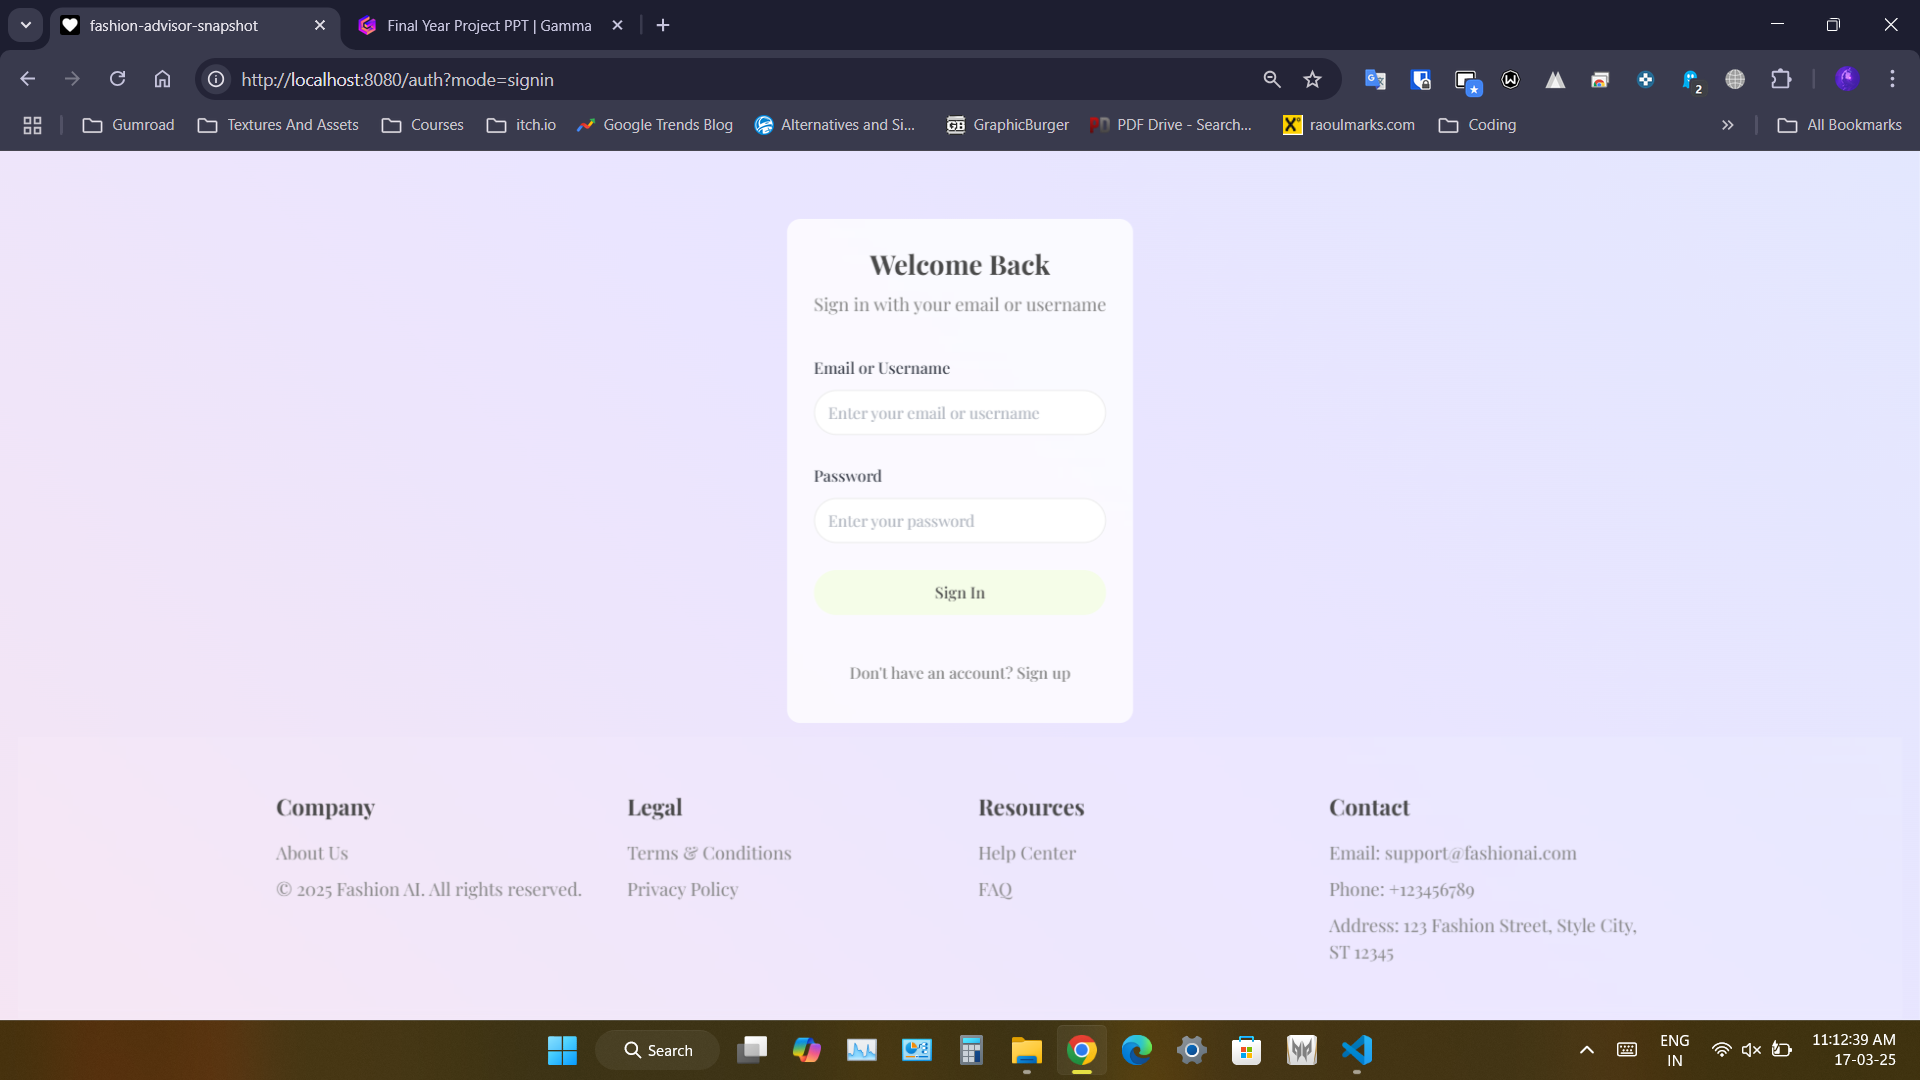This screenshot has height=1080, width=1920.
Task: Focus the Email or Username field
Action: 959,413
